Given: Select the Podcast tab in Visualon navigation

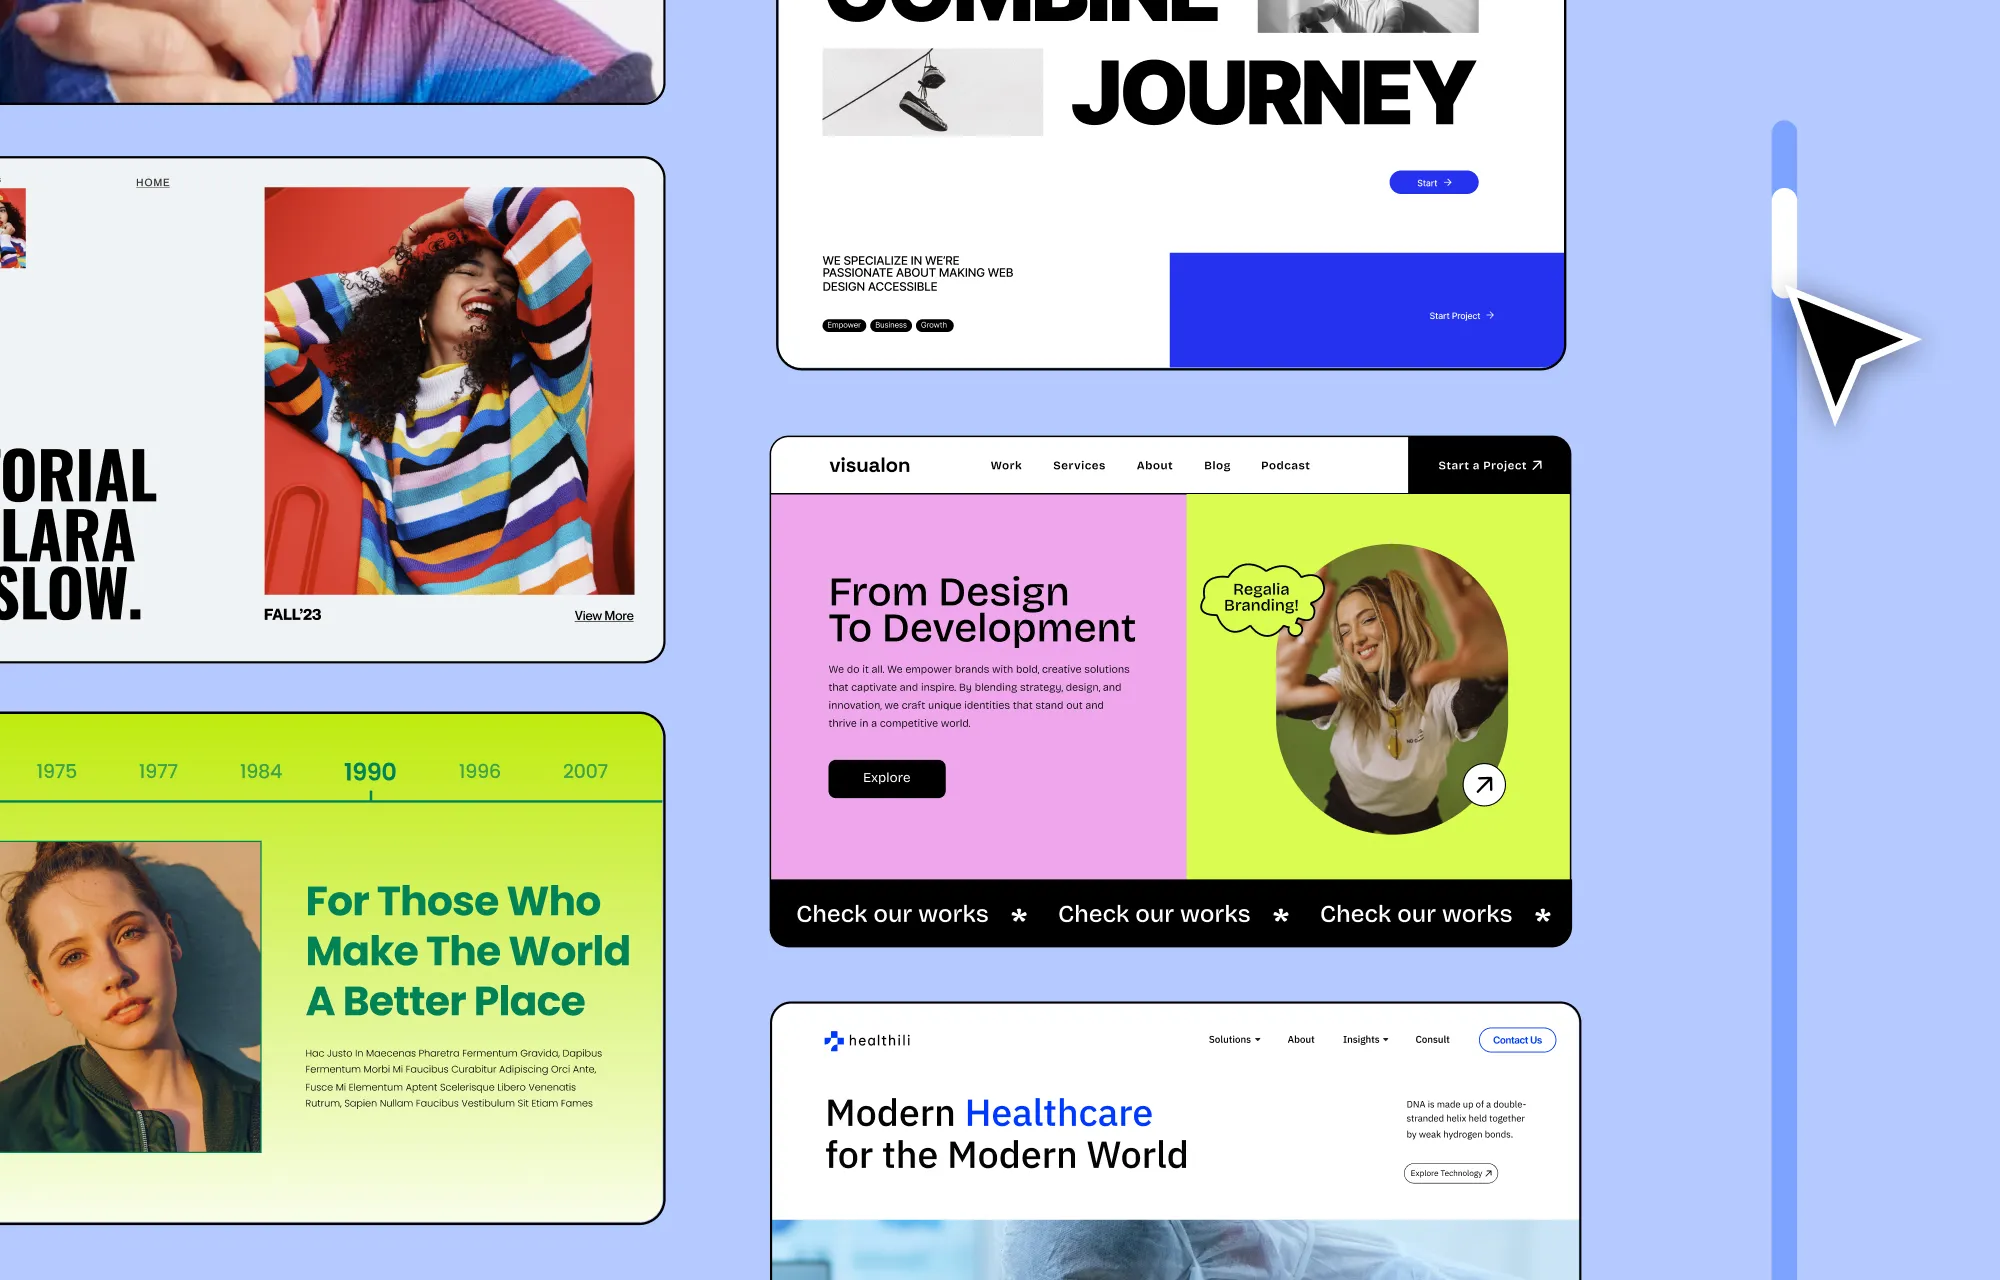Looking at the screenshot, I should 1286,464.
